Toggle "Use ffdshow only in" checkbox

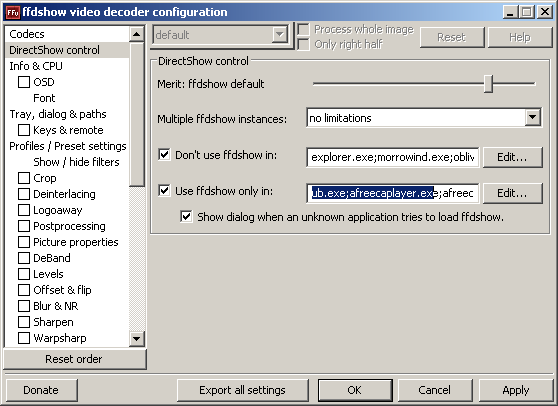coord(164,191)
